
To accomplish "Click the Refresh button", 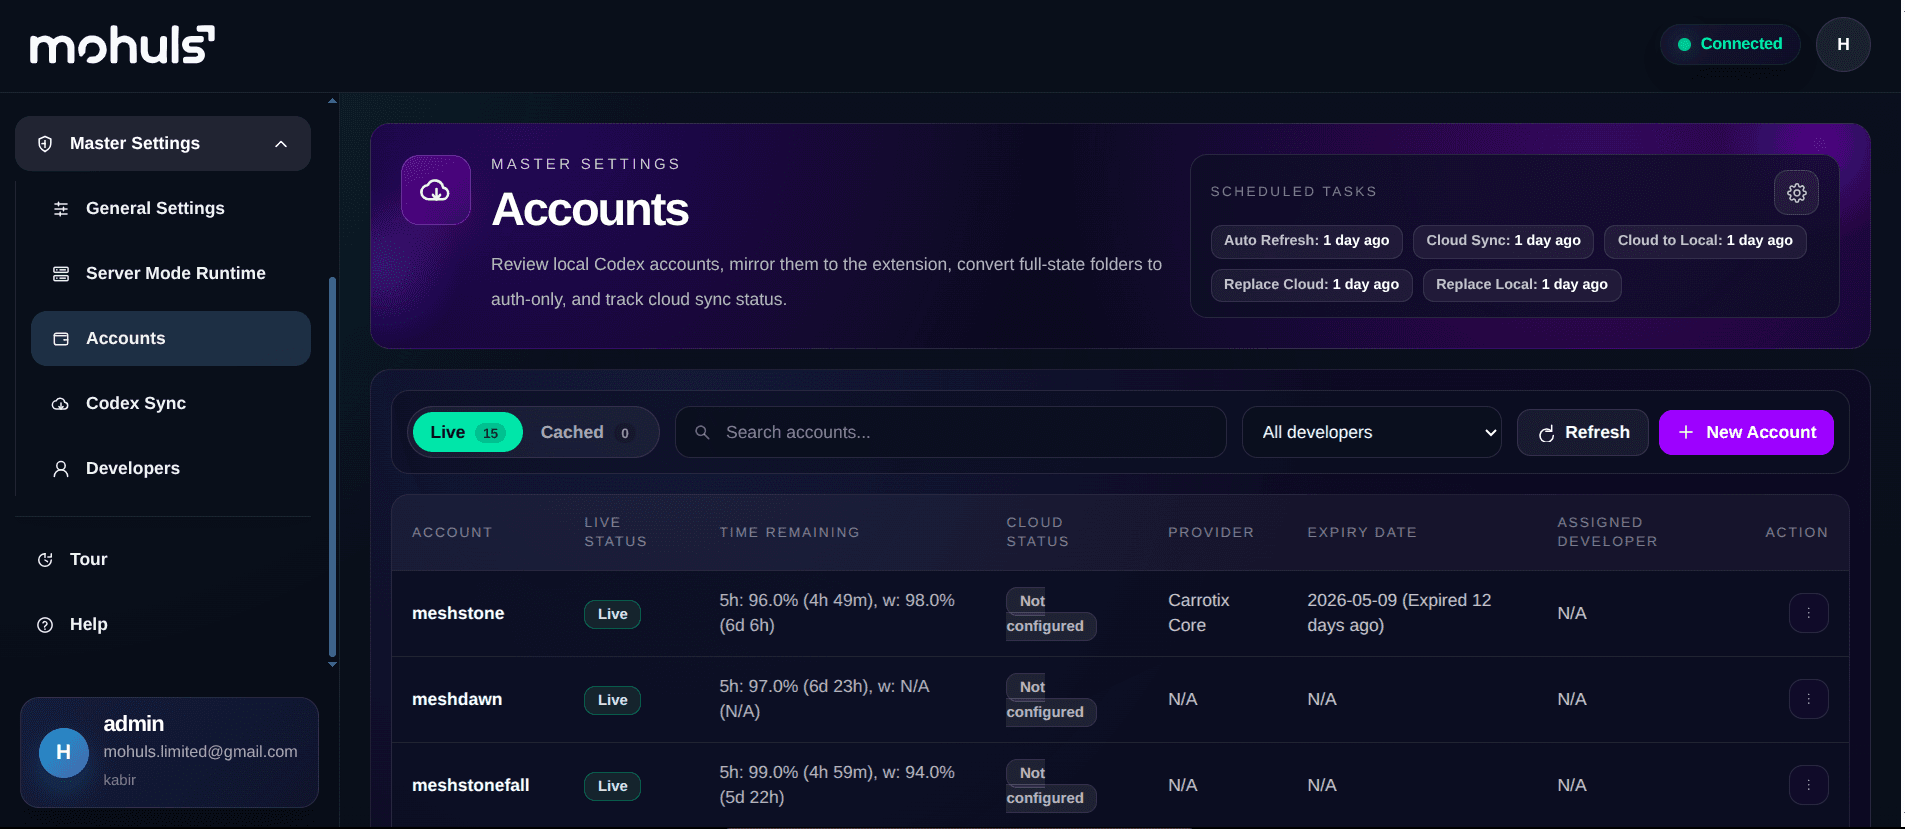I will coord(1582,432).
